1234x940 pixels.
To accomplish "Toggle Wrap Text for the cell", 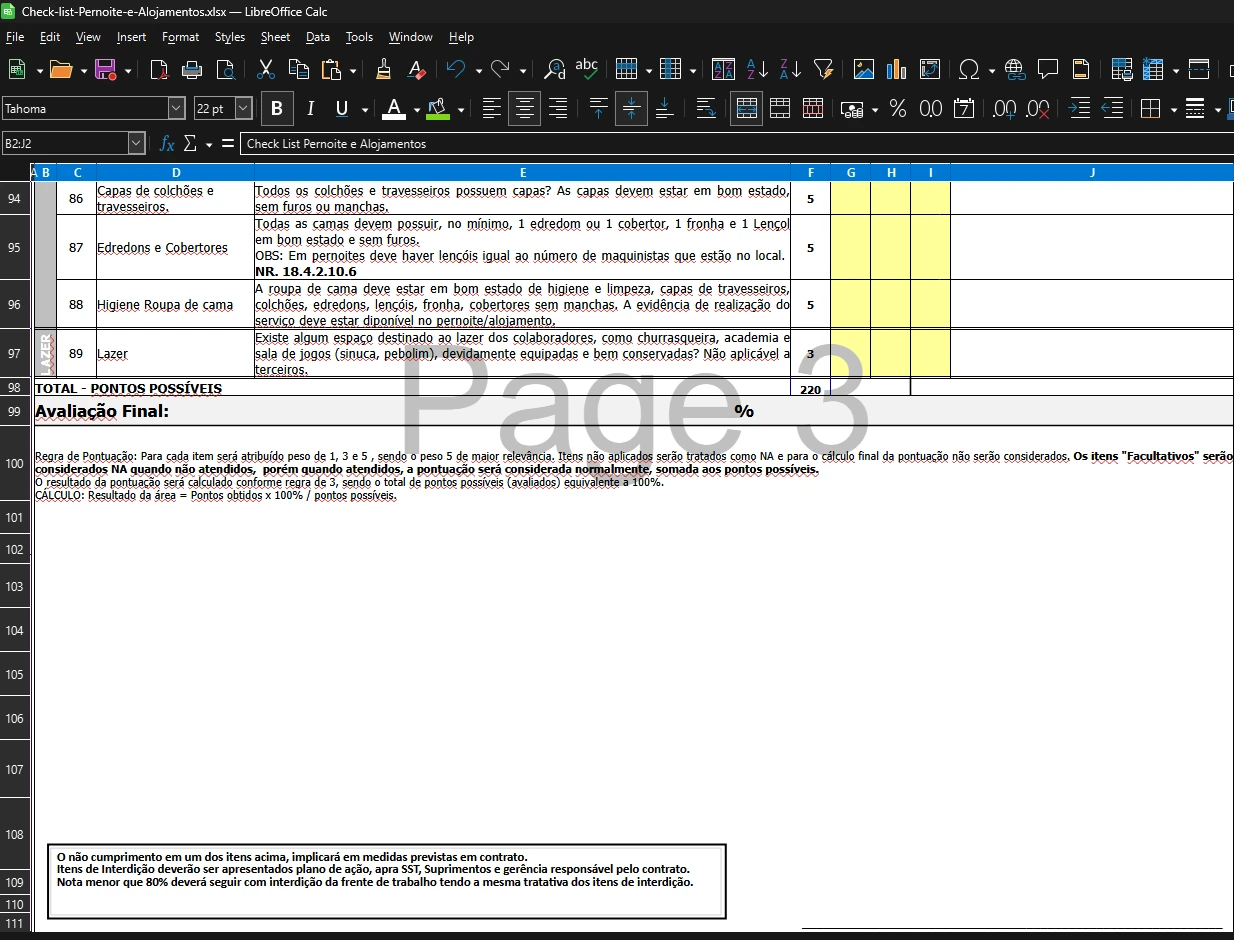I will pos(706,109).
